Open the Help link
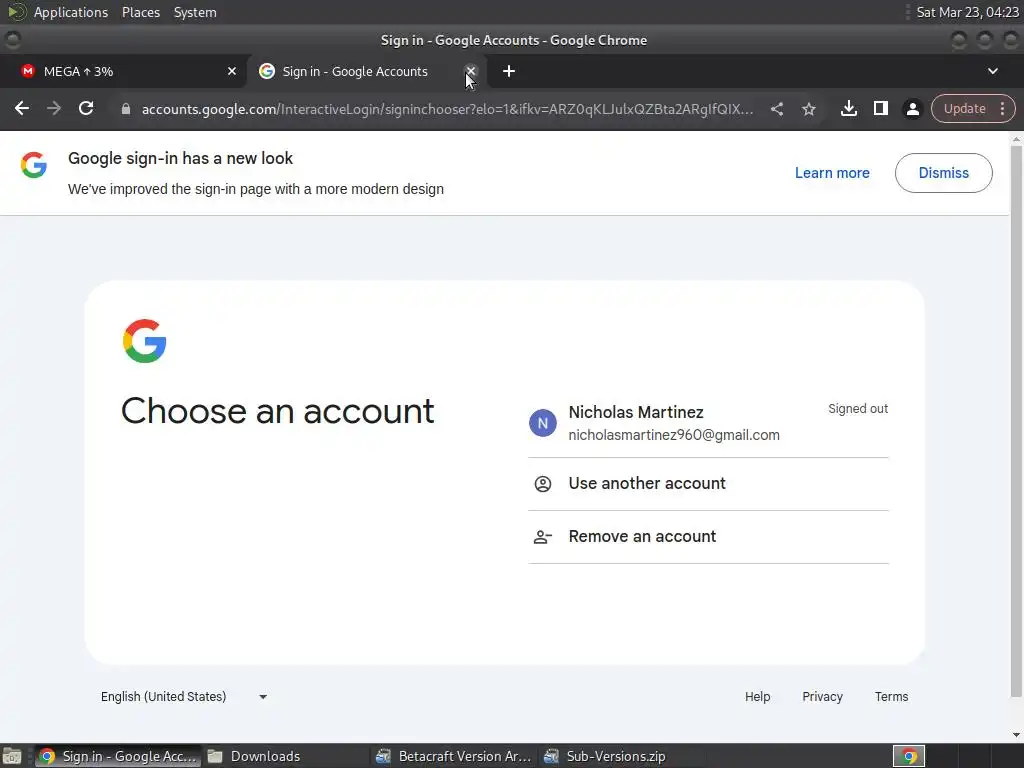Viewport: 1024px width, 768px height. click(x=758, y=697)
